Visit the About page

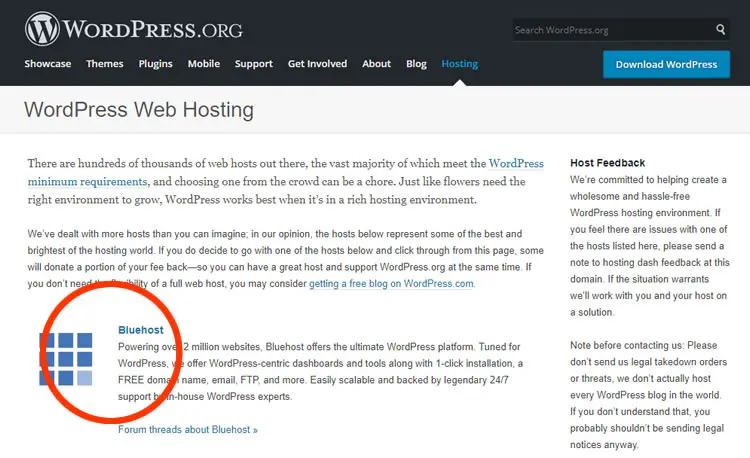point(376,64)
